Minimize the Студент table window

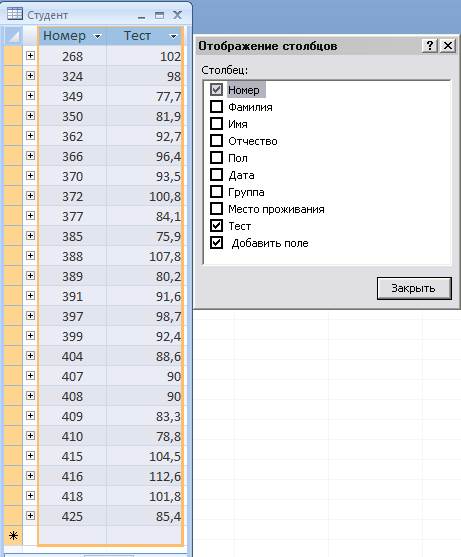tap(141, 16)
